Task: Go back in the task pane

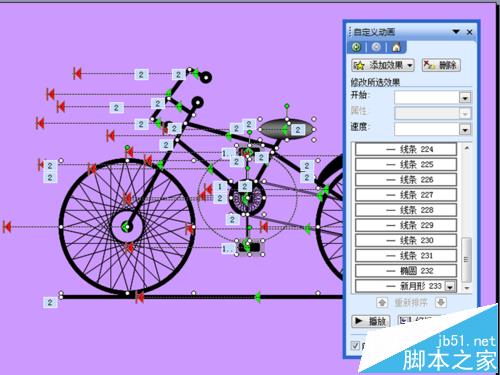Action: pos(356,47)
